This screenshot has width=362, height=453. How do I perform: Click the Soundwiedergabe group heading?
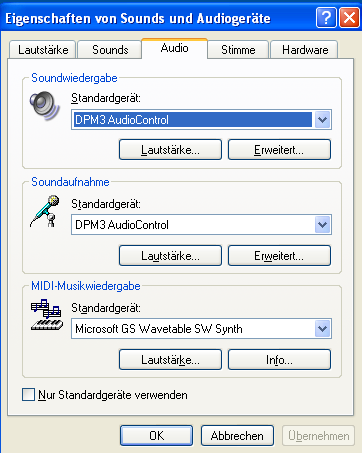pos(74,78)
